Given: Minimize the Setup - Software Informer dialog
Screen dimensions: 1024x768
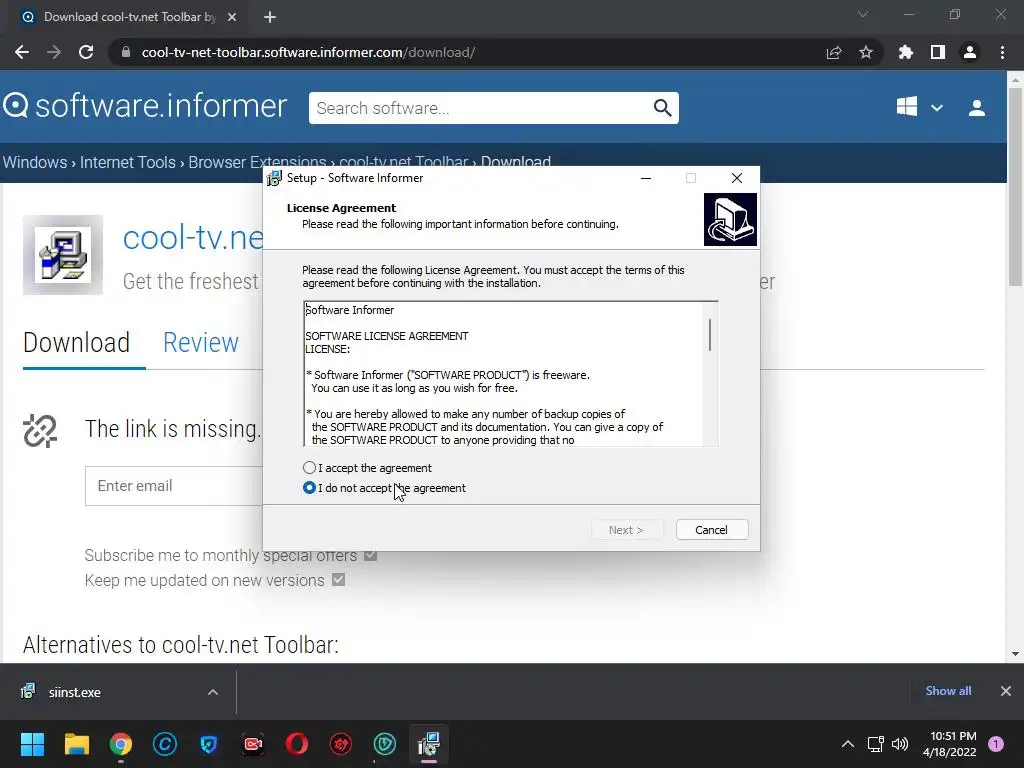Looking at the screenshot, I should [x=646, y=178].
